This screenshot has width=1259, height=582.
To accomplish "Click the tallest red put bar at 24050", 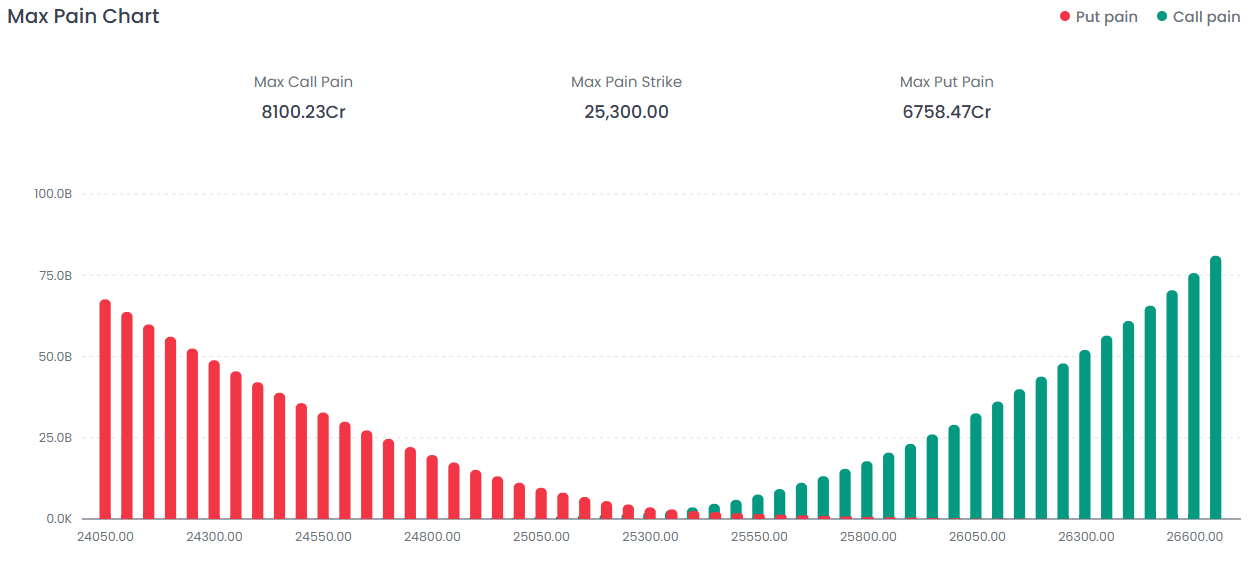I will pos(105,410).
